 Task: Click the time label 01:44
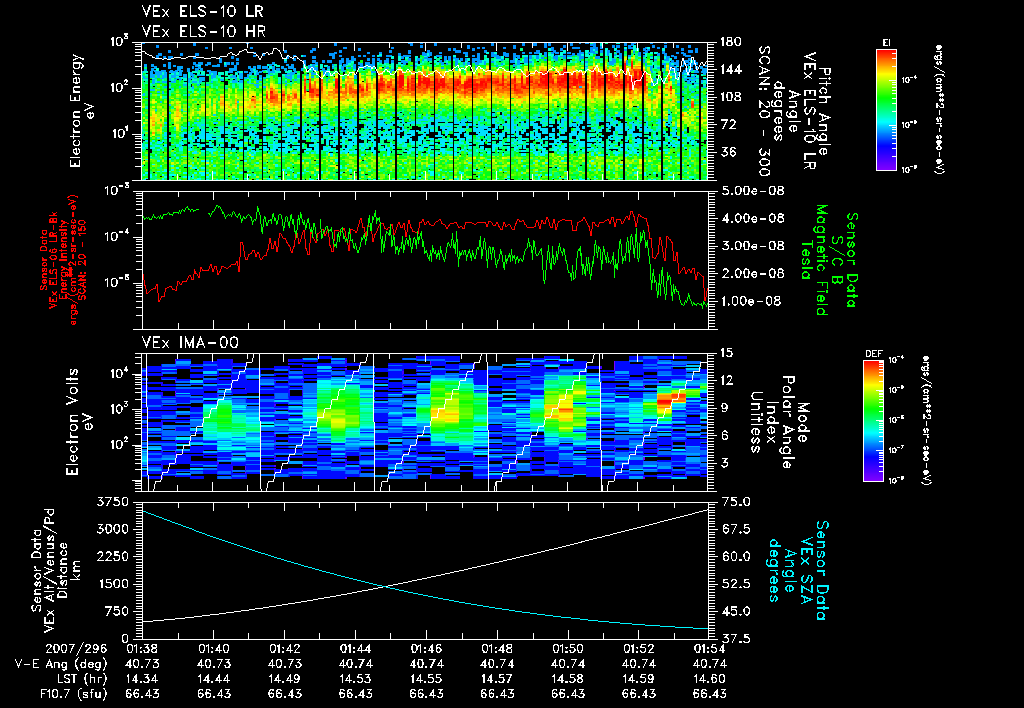point(355,649)
